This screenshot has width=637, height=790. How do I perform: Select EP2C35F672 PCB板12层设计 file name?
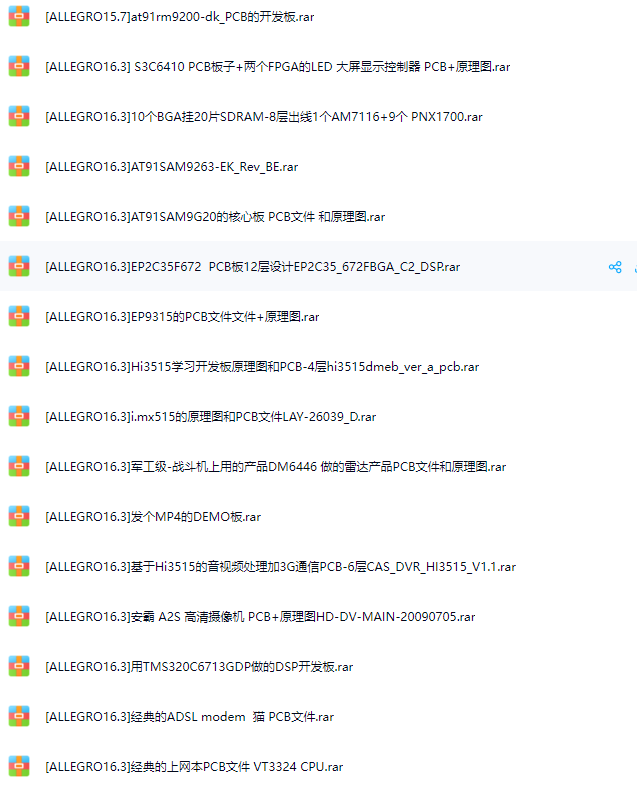tap(252, 267)
